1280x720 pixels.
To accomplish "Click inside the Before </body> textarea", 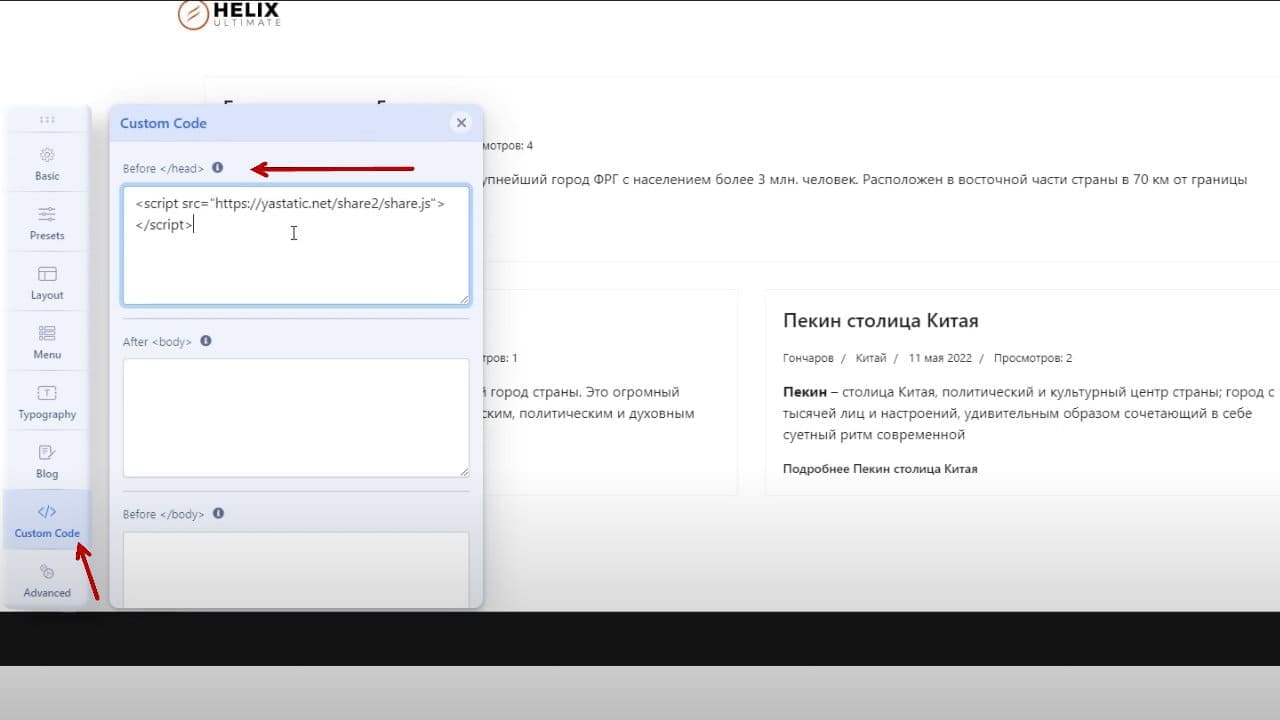I will click(x=296, y=569).
